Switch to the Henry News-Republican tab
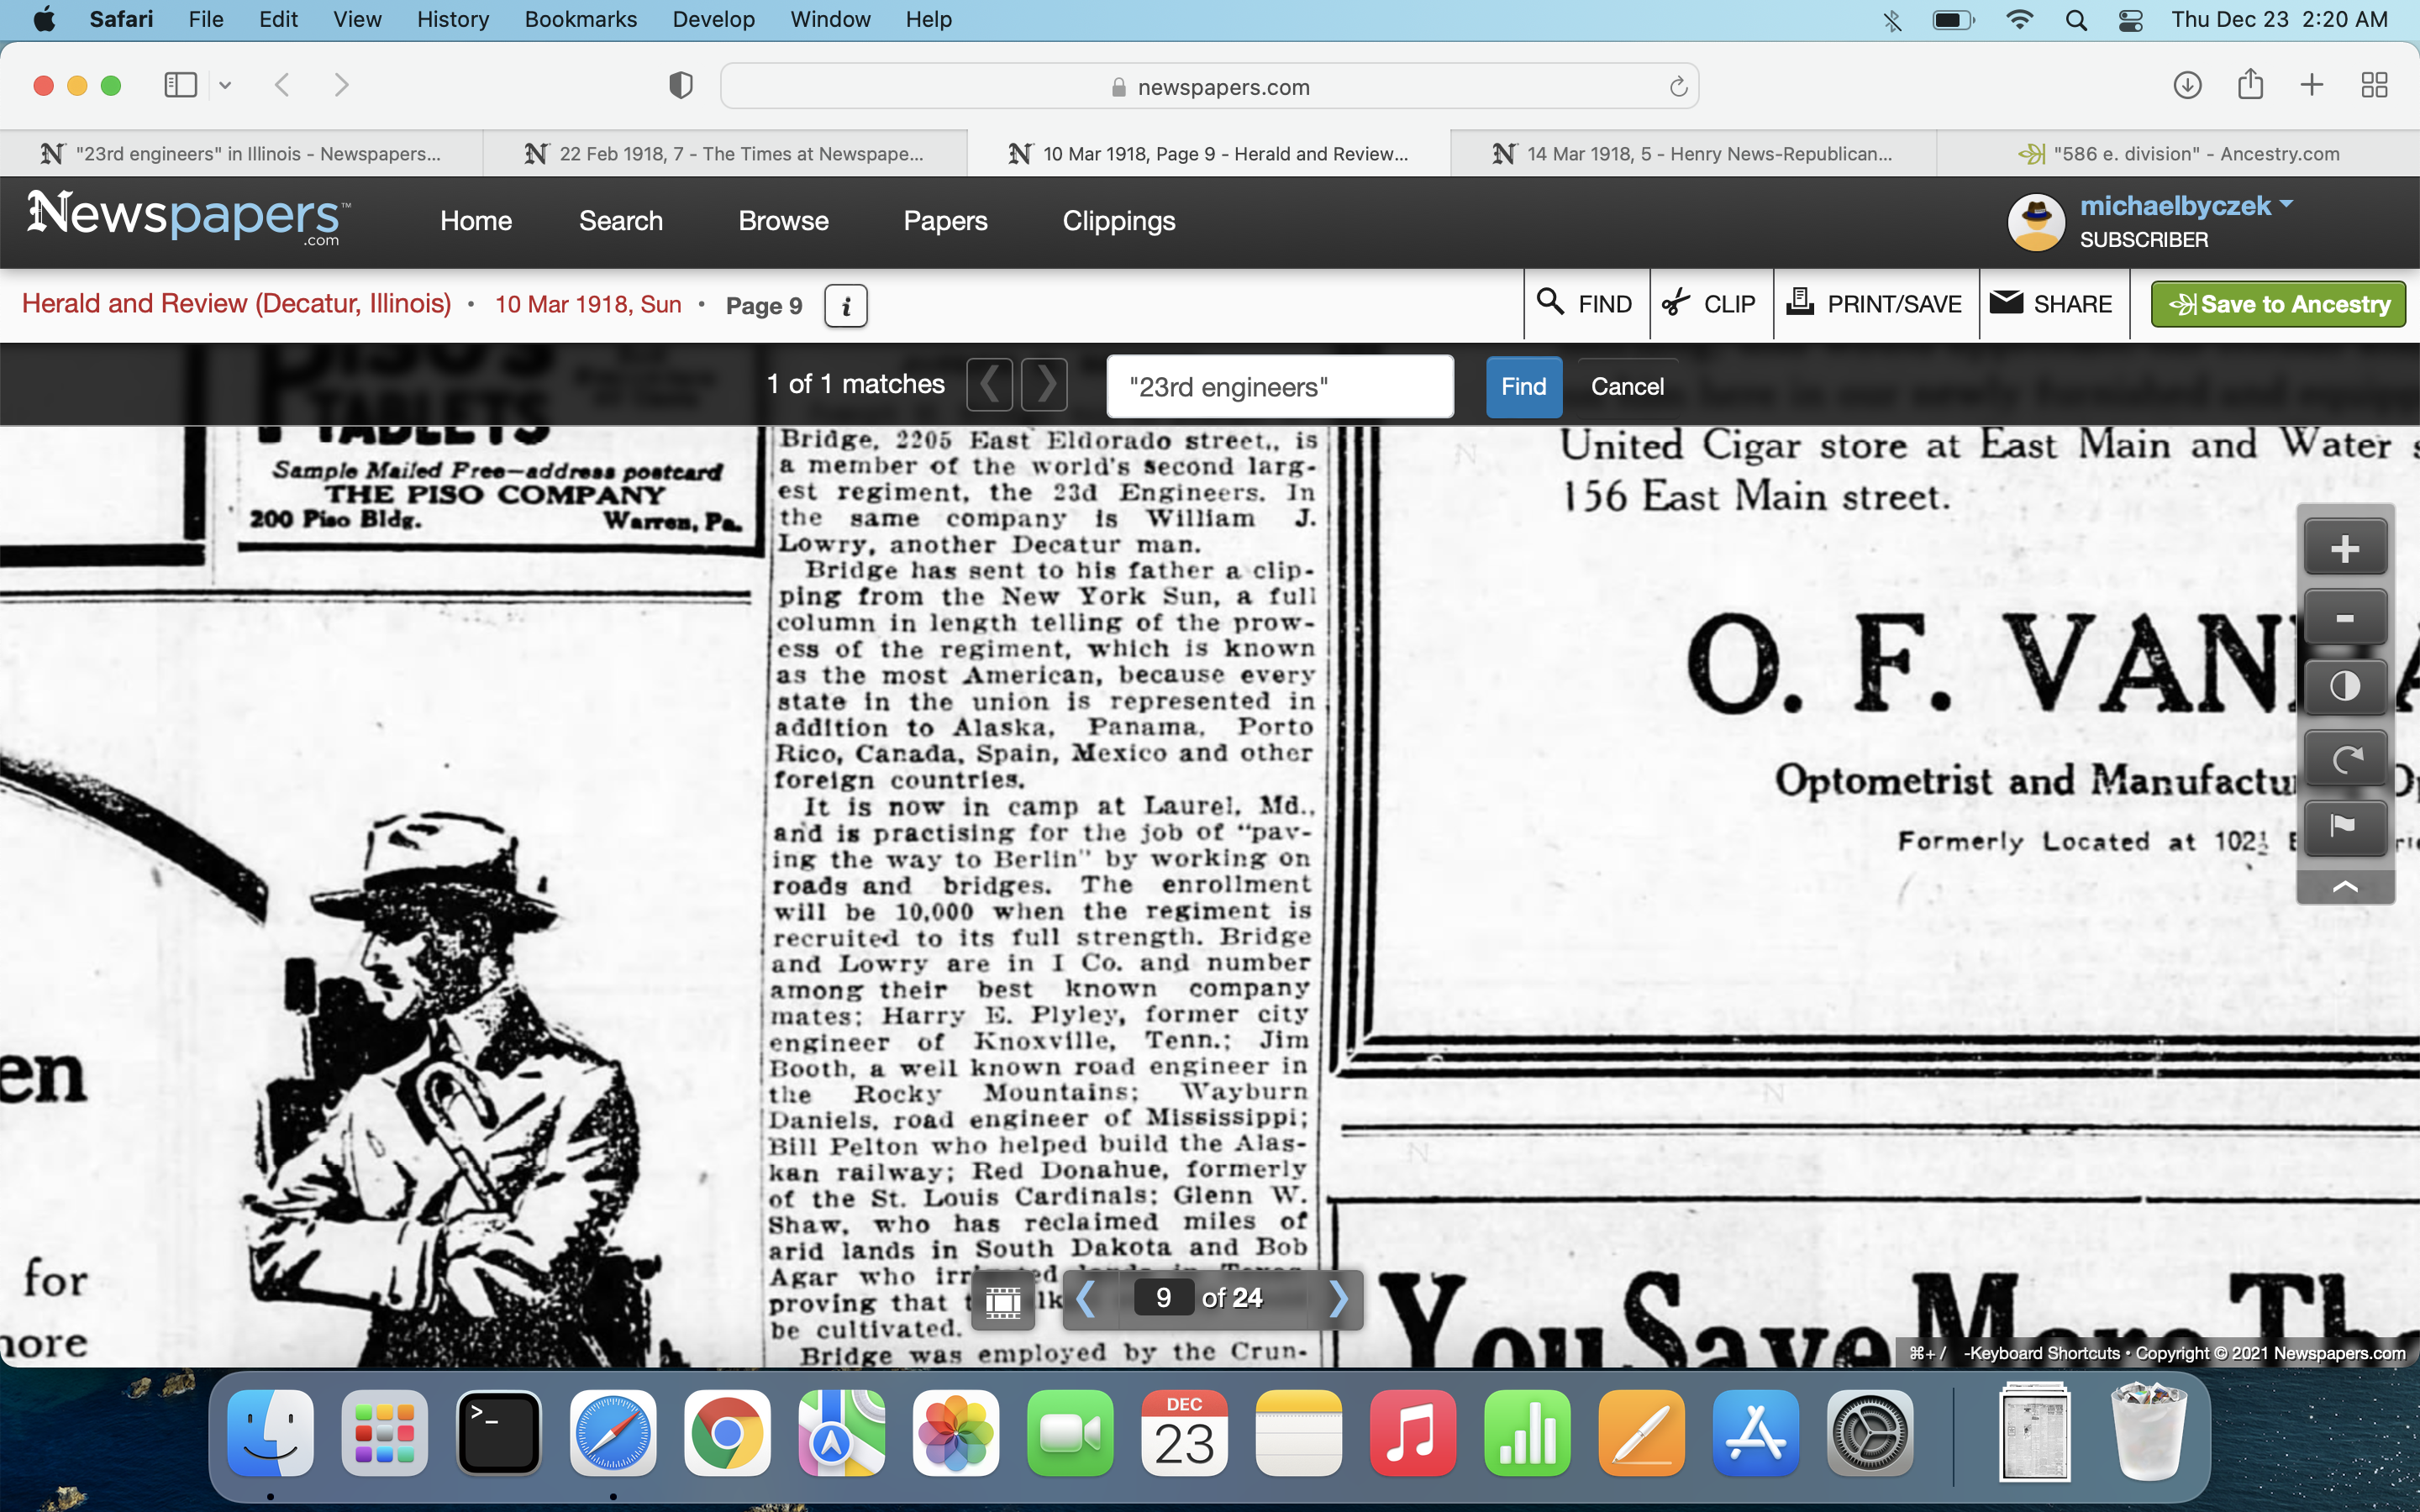Screen dimensions: 2420x1512 pos(1693,154)
